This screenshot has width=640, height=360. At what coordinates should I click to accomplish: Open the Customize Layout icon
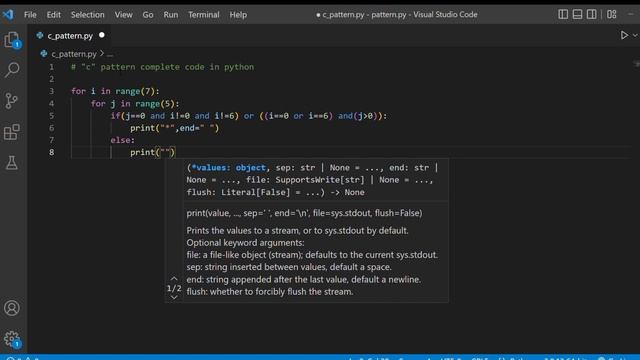click(611, 14)
